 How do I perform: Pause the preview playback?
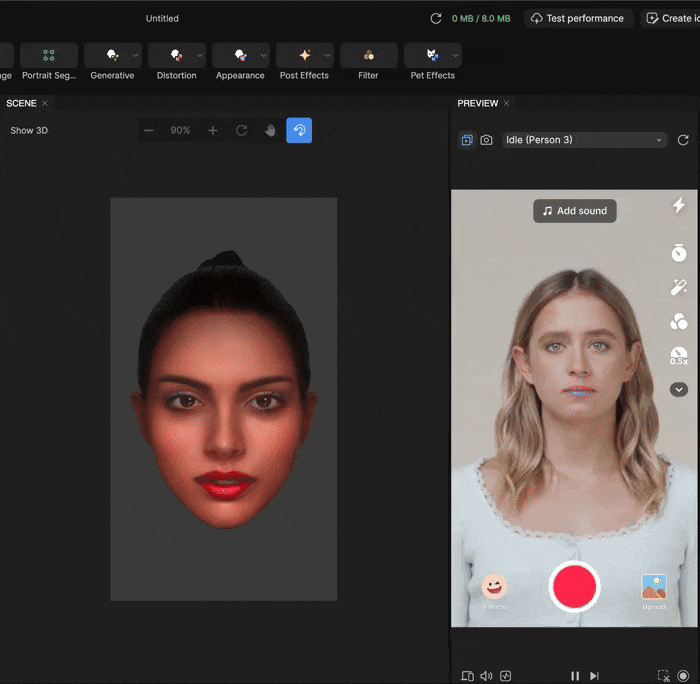[575, 676]
